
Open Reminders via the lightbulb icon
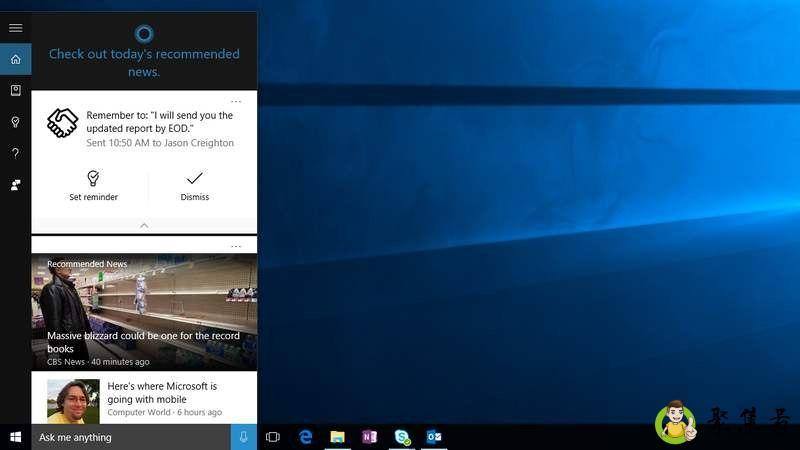15,121
